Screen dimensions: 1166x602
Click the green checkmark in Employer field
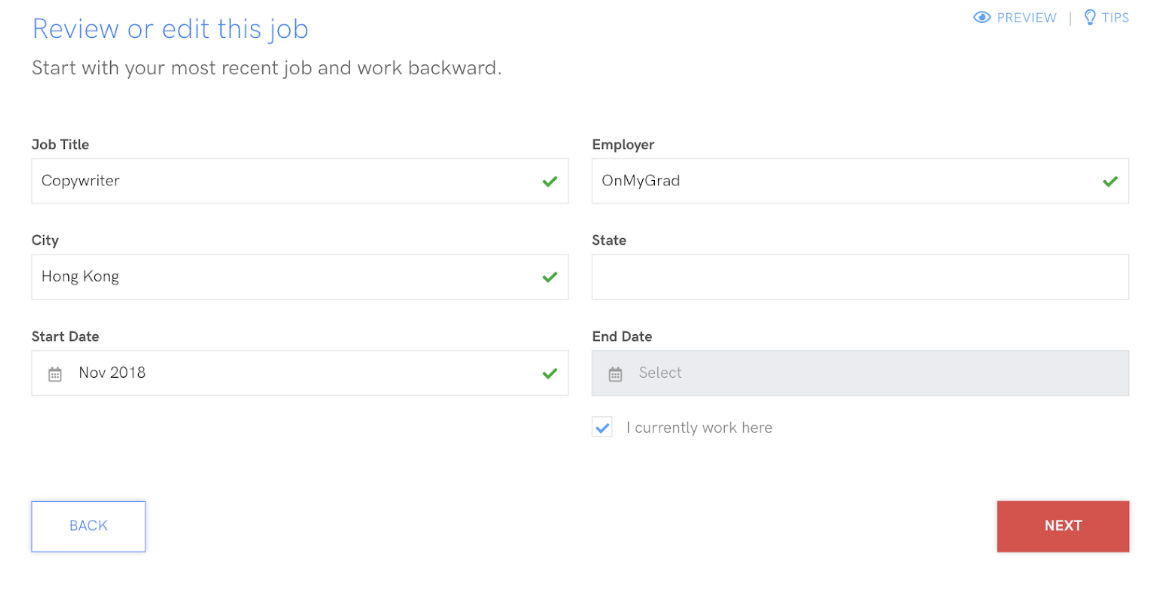(x=1109, y=182)
